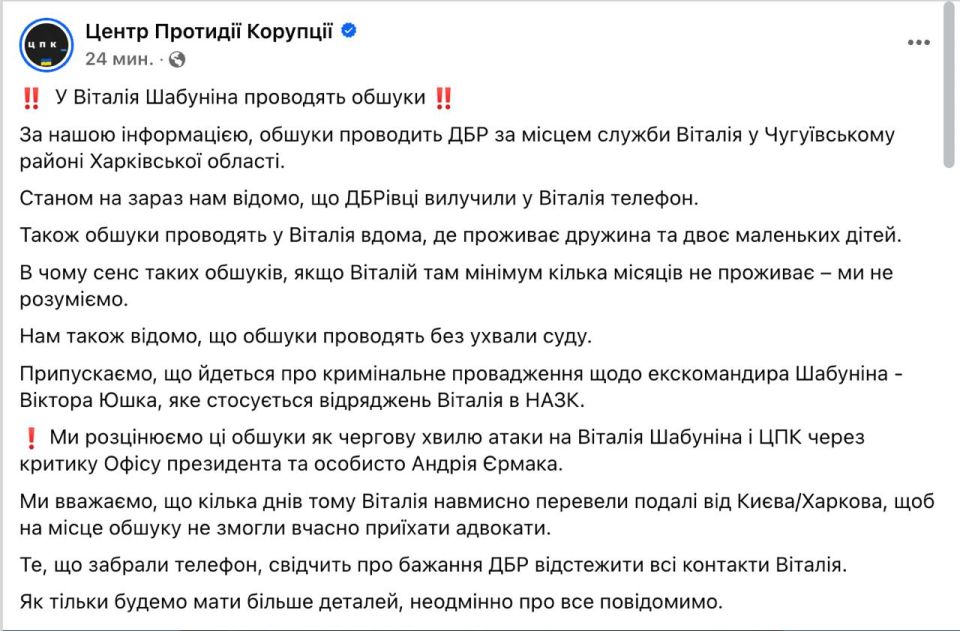The width and height of the screenshot is (960, 631).
Task: Click the vertical scrollbar thumb on the right
Action: (949, 86)
